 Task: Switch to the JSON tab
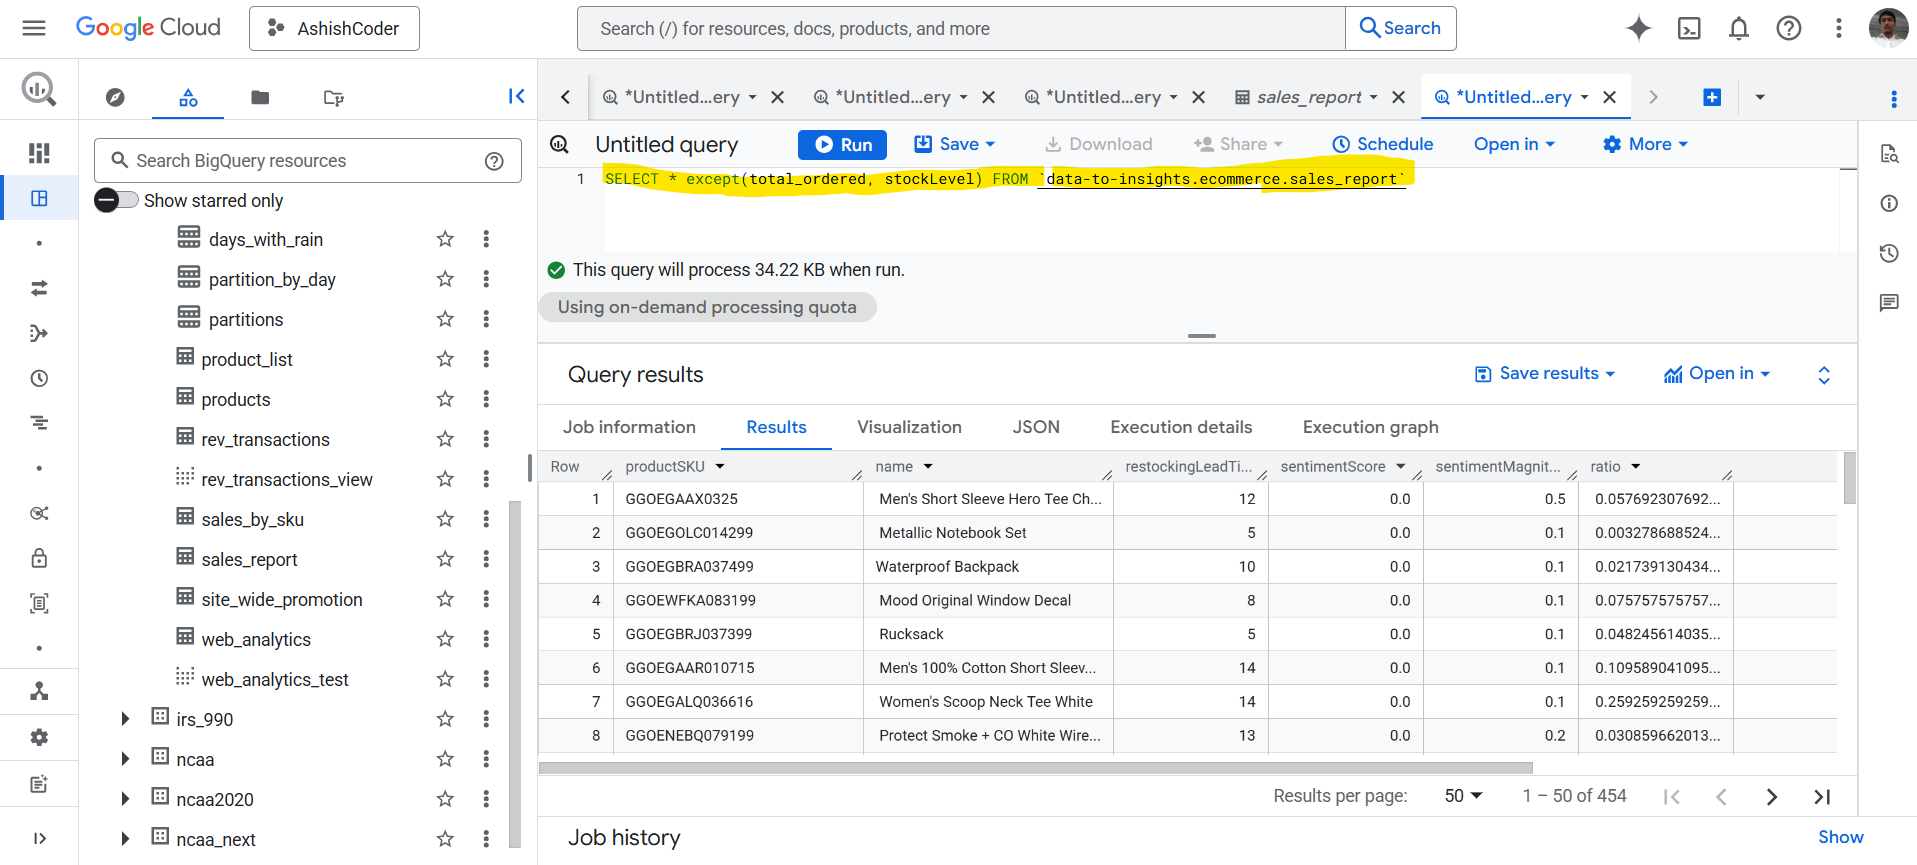coord(1036,427)
